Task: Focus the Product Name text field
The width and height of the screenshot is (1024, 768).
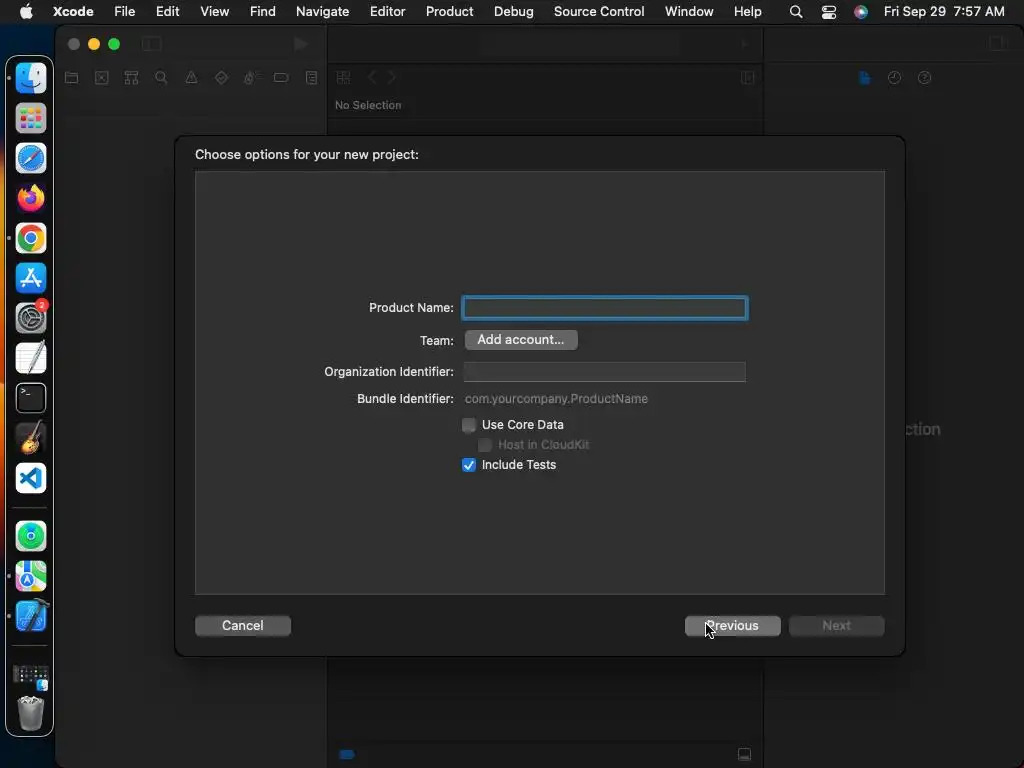Action: pyautogui.click(x=605, y=308)
